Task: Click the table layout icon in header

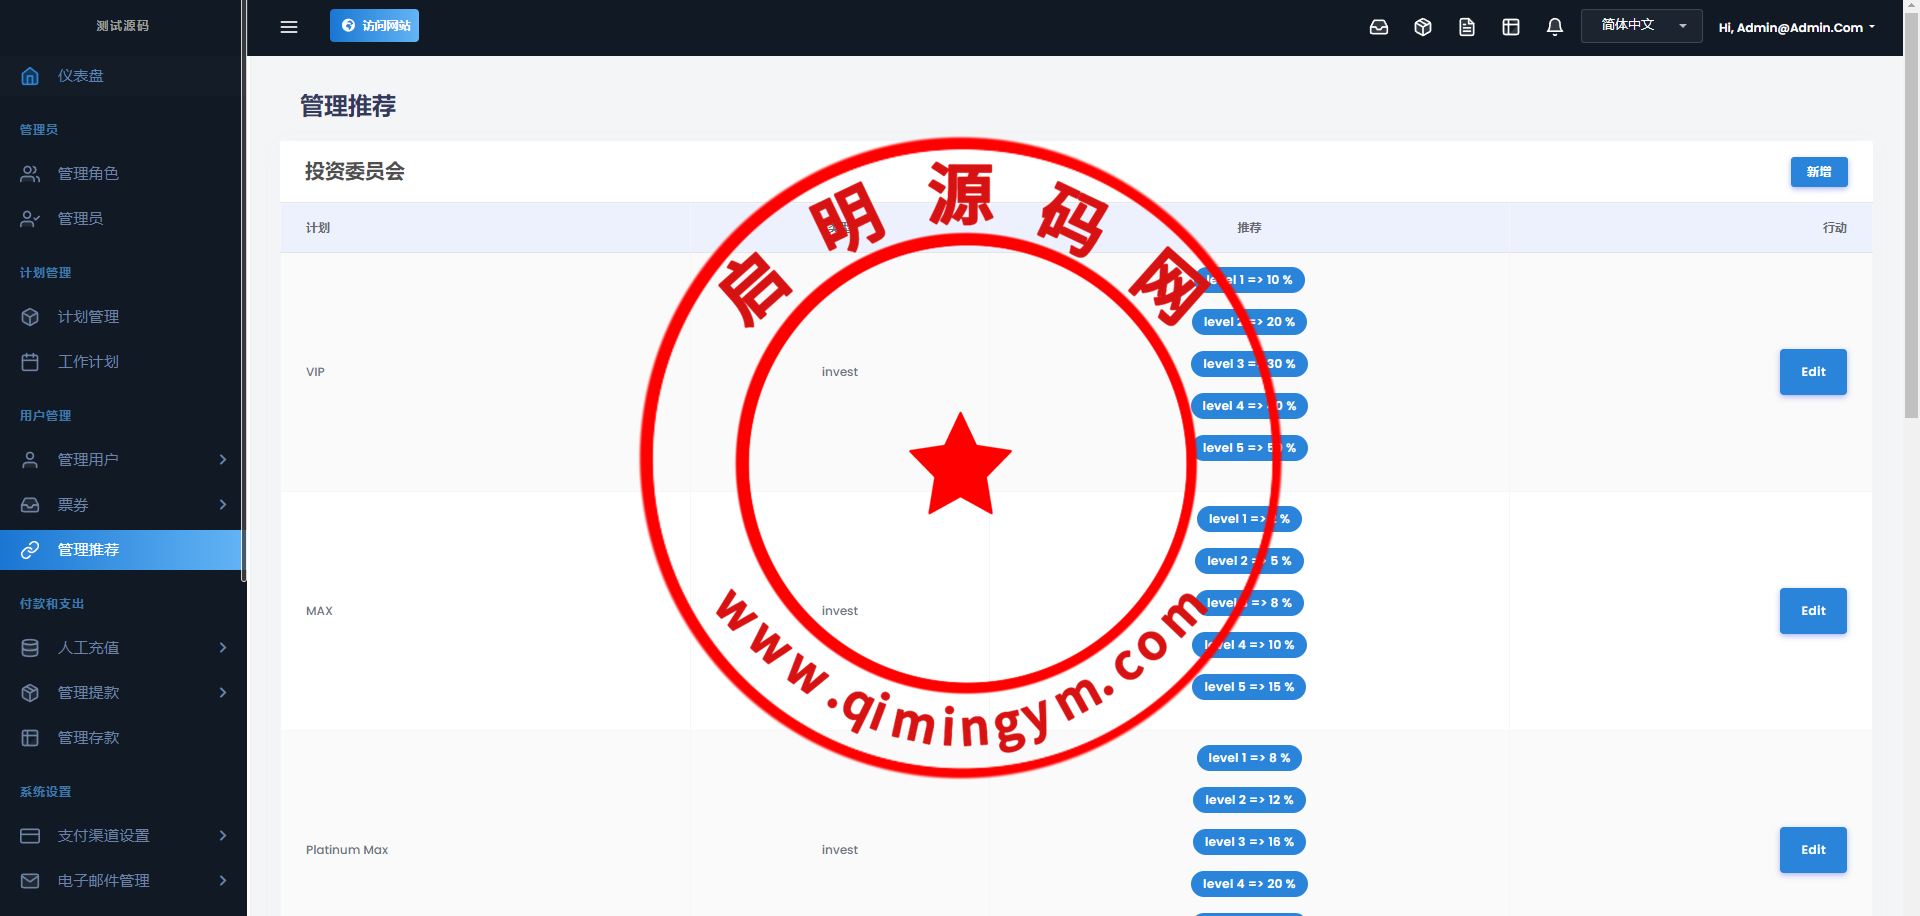Action: coord(1511,27)
